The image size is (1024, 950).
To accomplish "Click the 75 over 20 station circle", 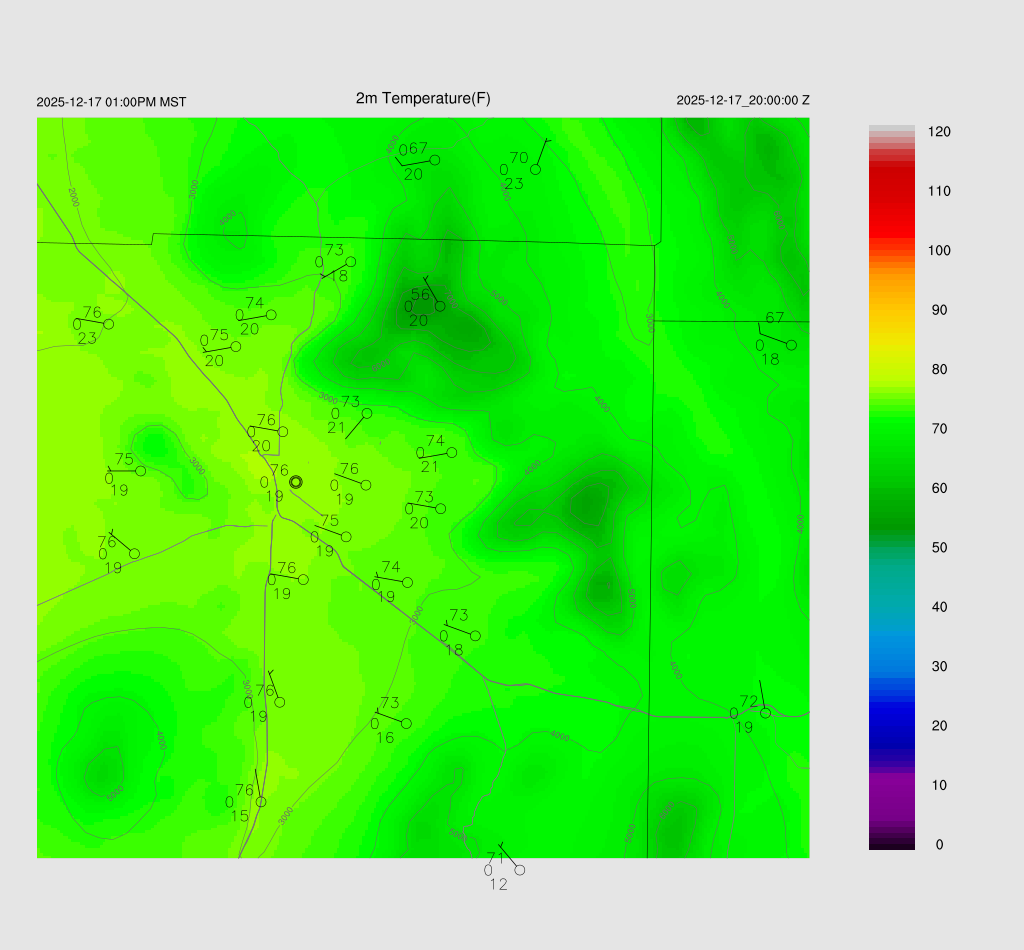I will tap(237, 347).
